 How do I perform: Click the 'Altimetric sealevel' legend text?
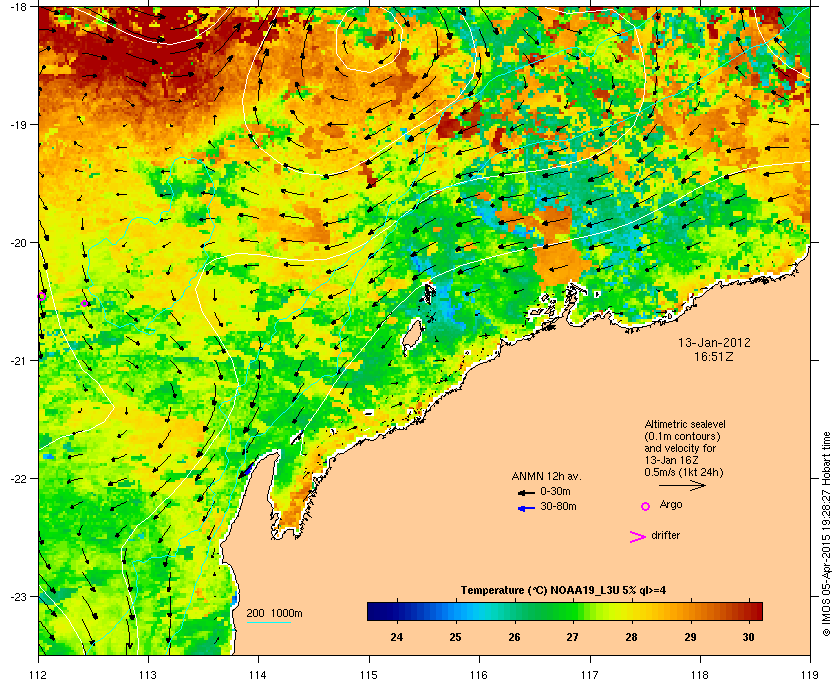pos(685,424)
